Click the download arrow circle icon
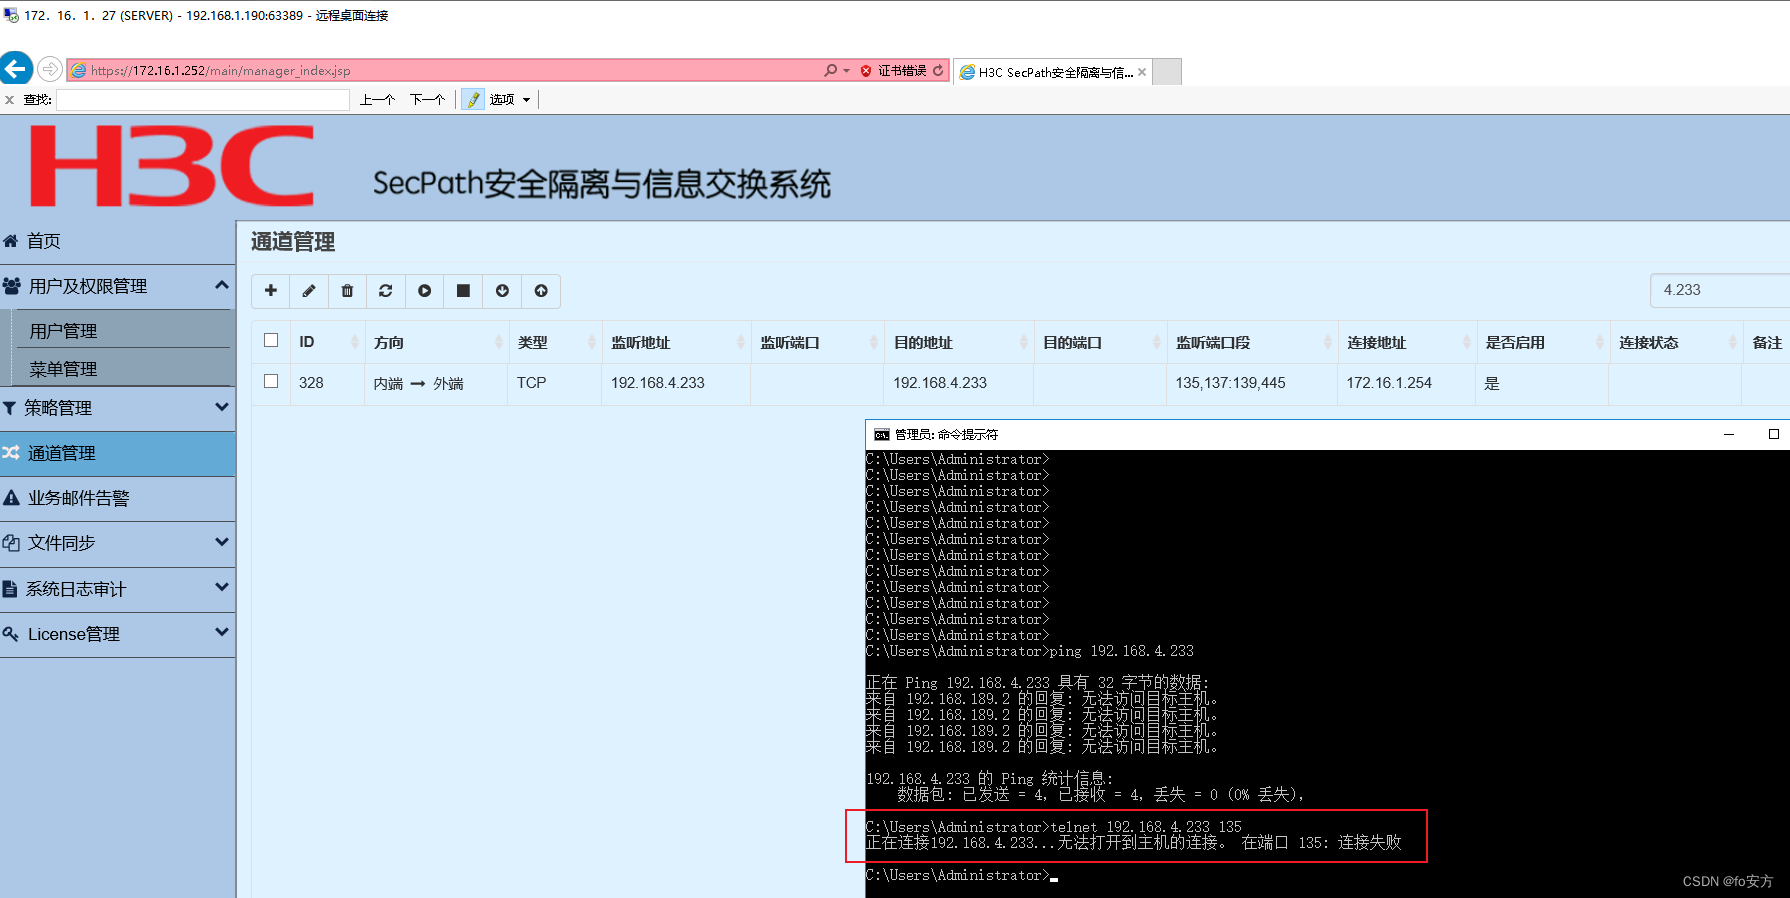 pos(502,291)
